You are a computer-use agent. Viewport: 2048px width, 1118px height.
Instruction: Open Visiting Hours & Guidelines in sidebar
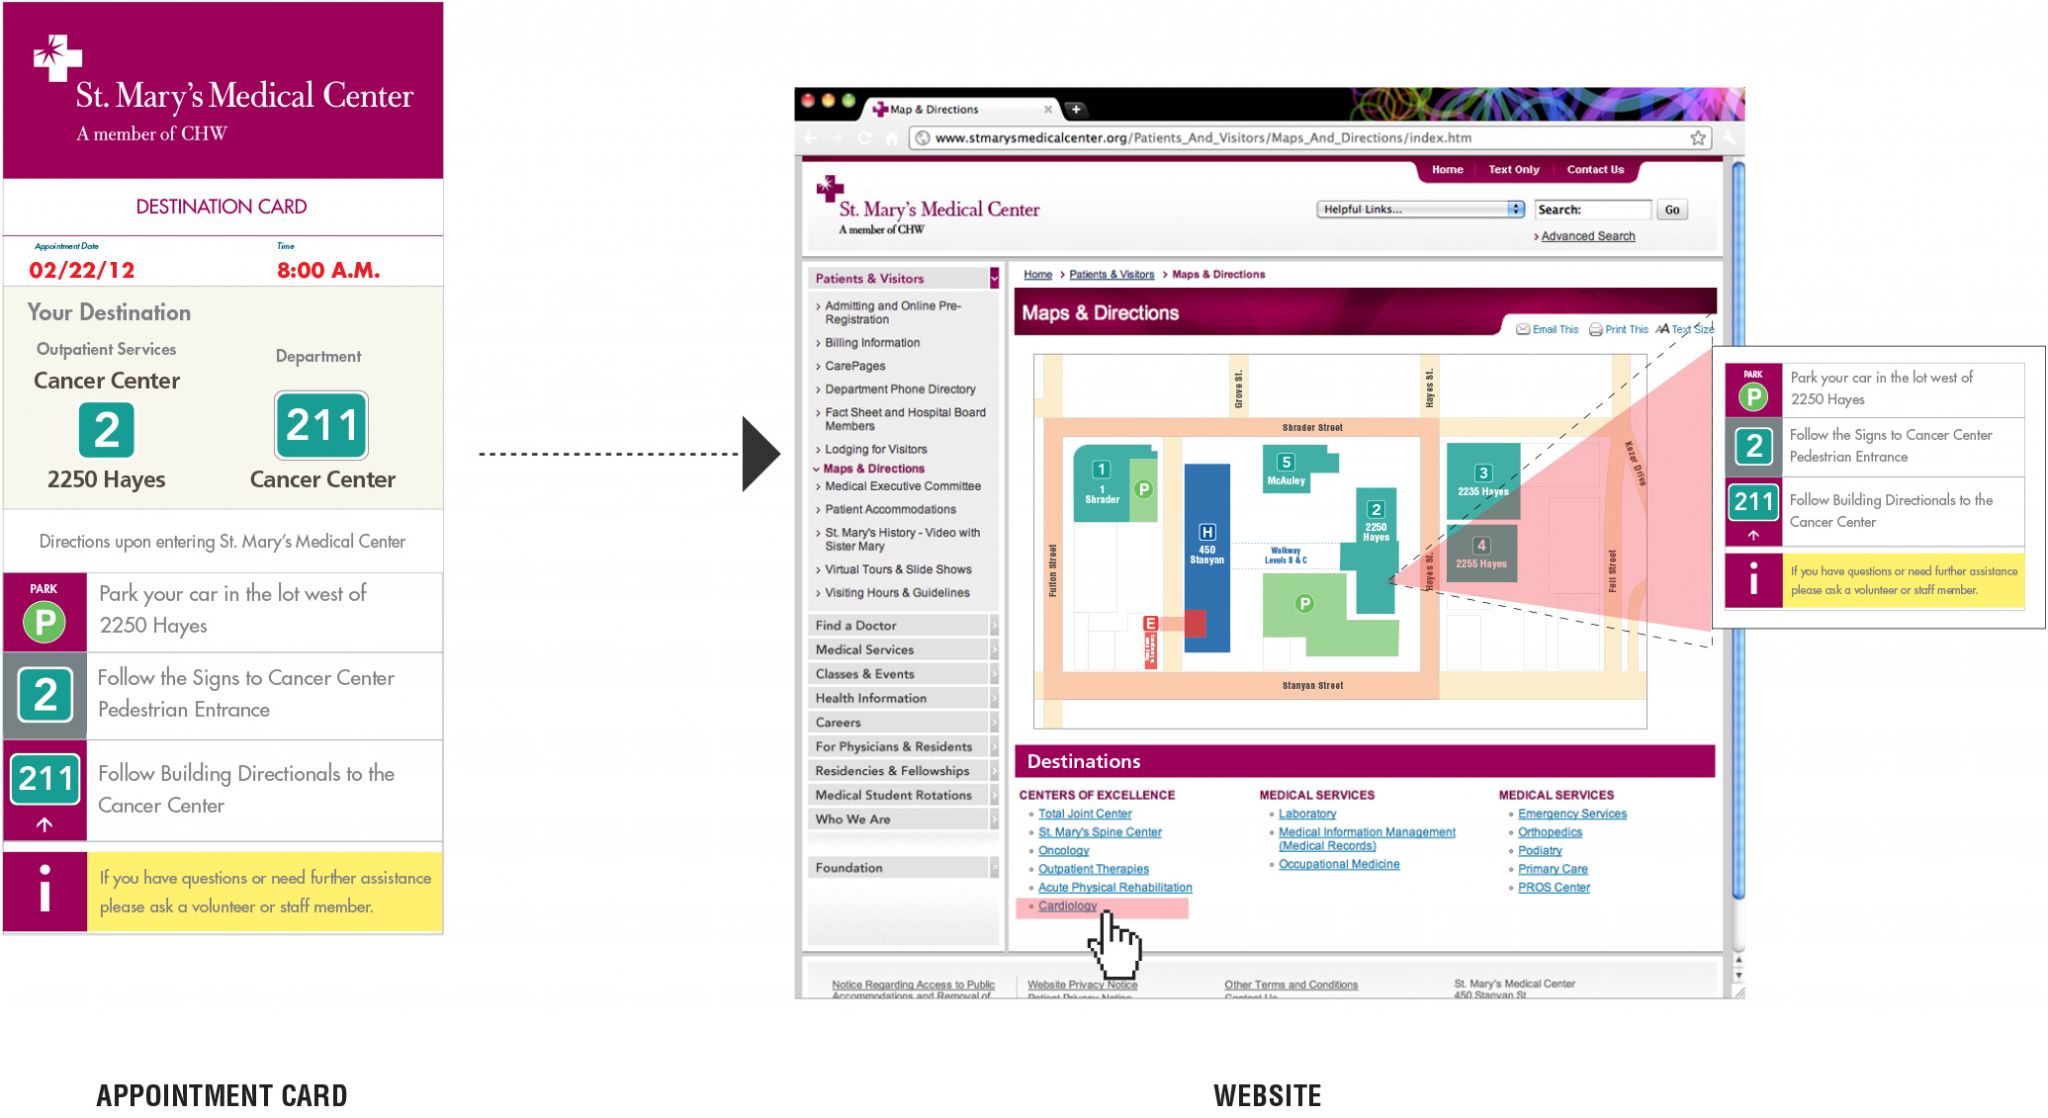[x=897, y=593]
